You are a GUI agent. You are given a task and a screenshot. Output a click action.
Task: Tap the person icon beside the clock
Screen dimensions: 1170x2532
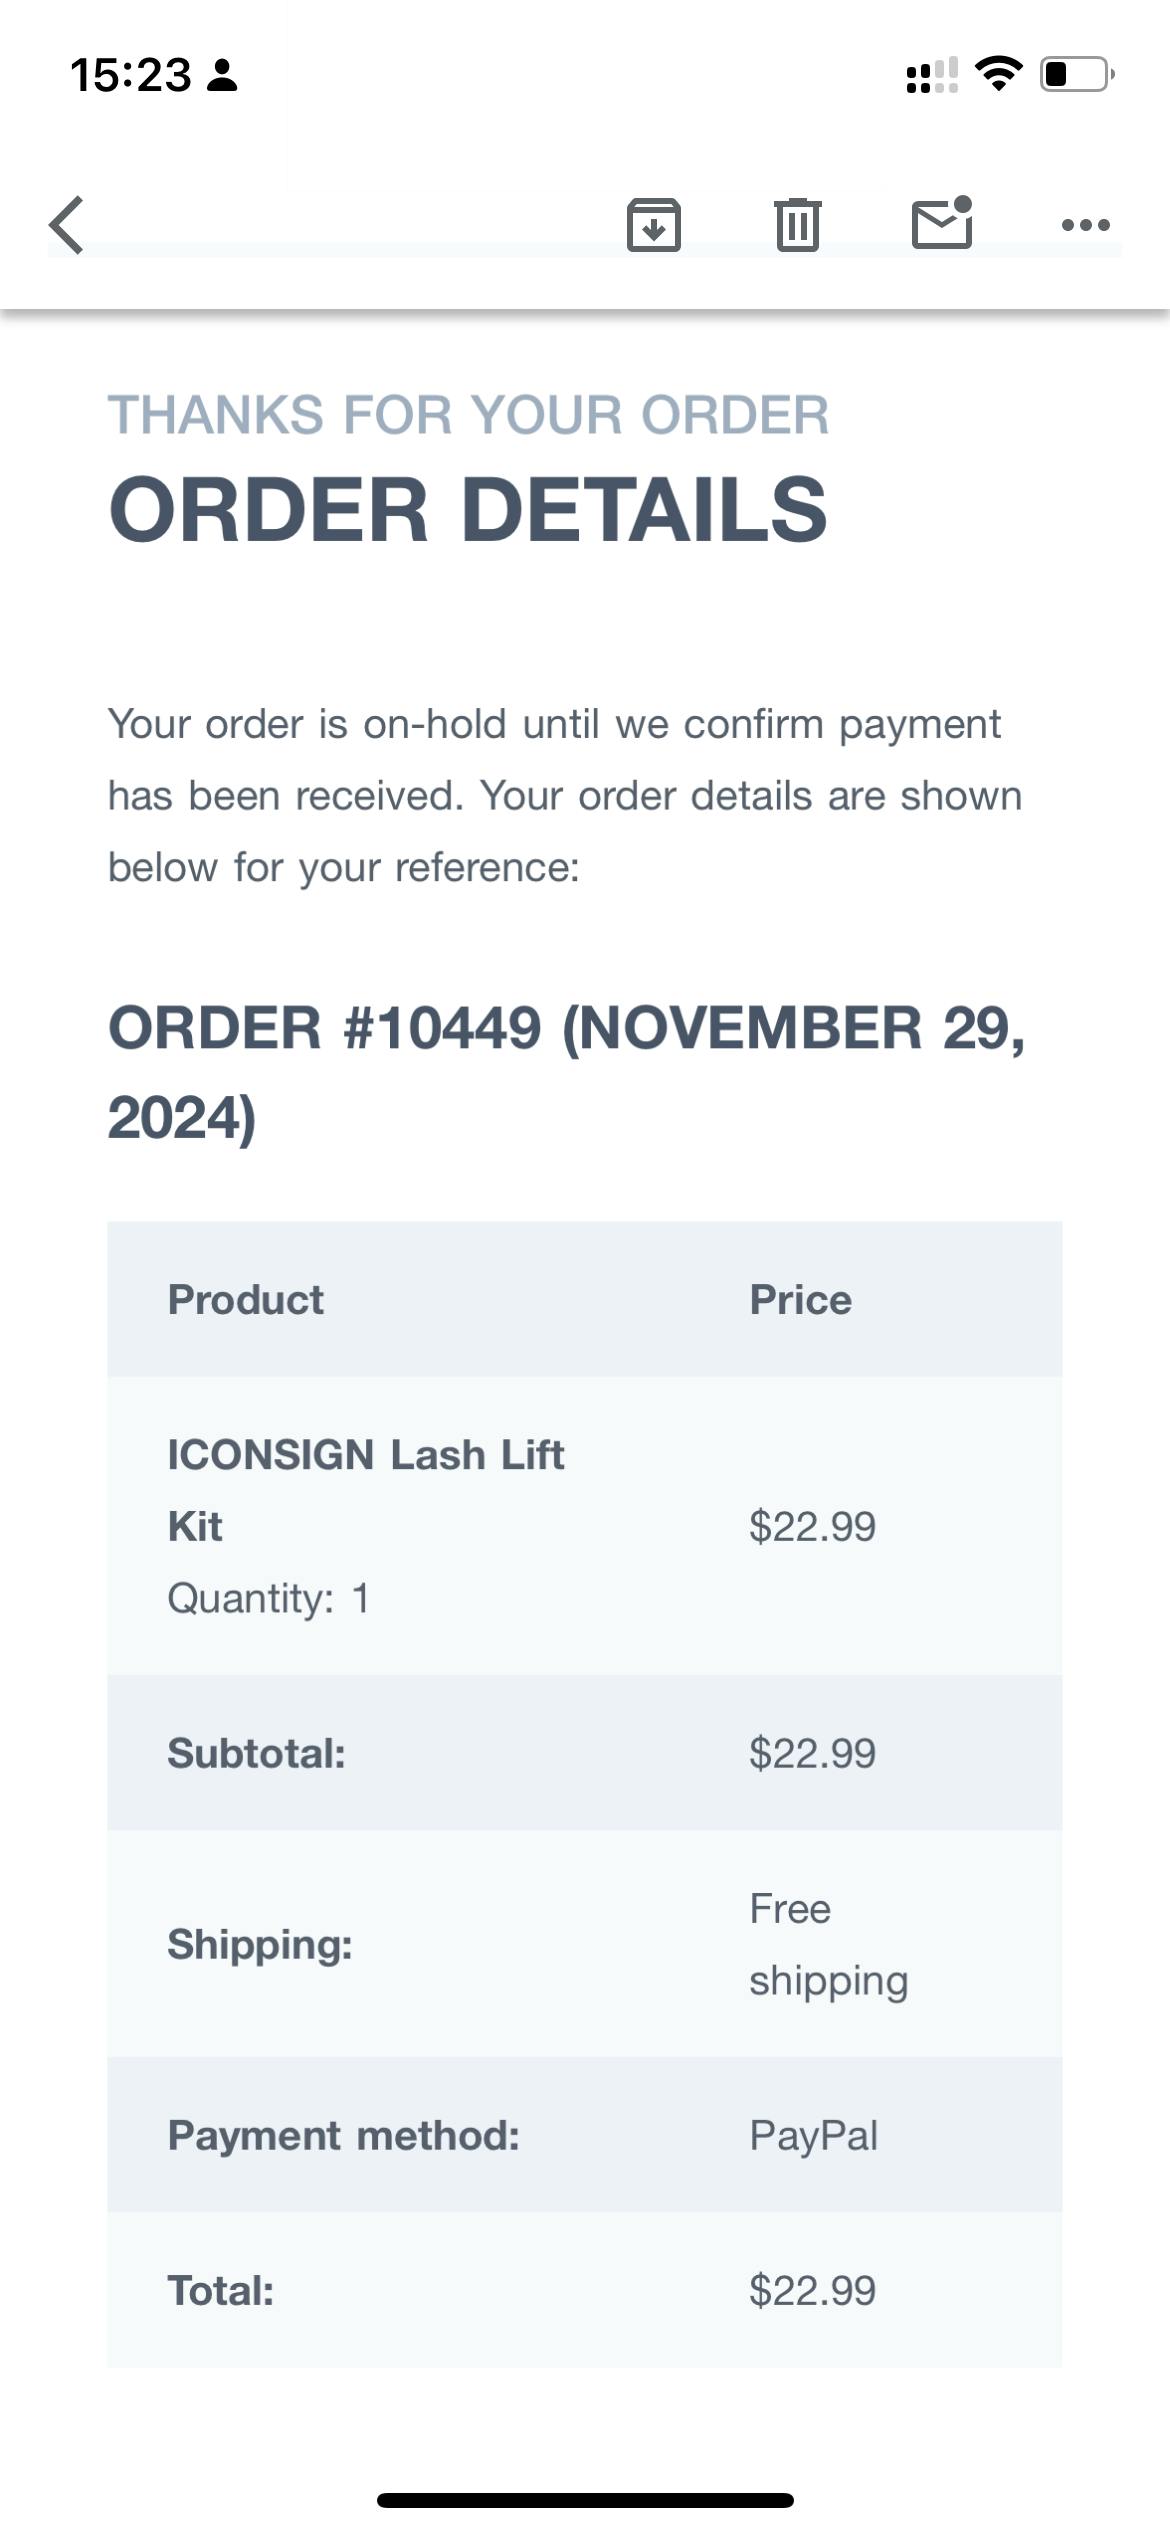[222, 75]
